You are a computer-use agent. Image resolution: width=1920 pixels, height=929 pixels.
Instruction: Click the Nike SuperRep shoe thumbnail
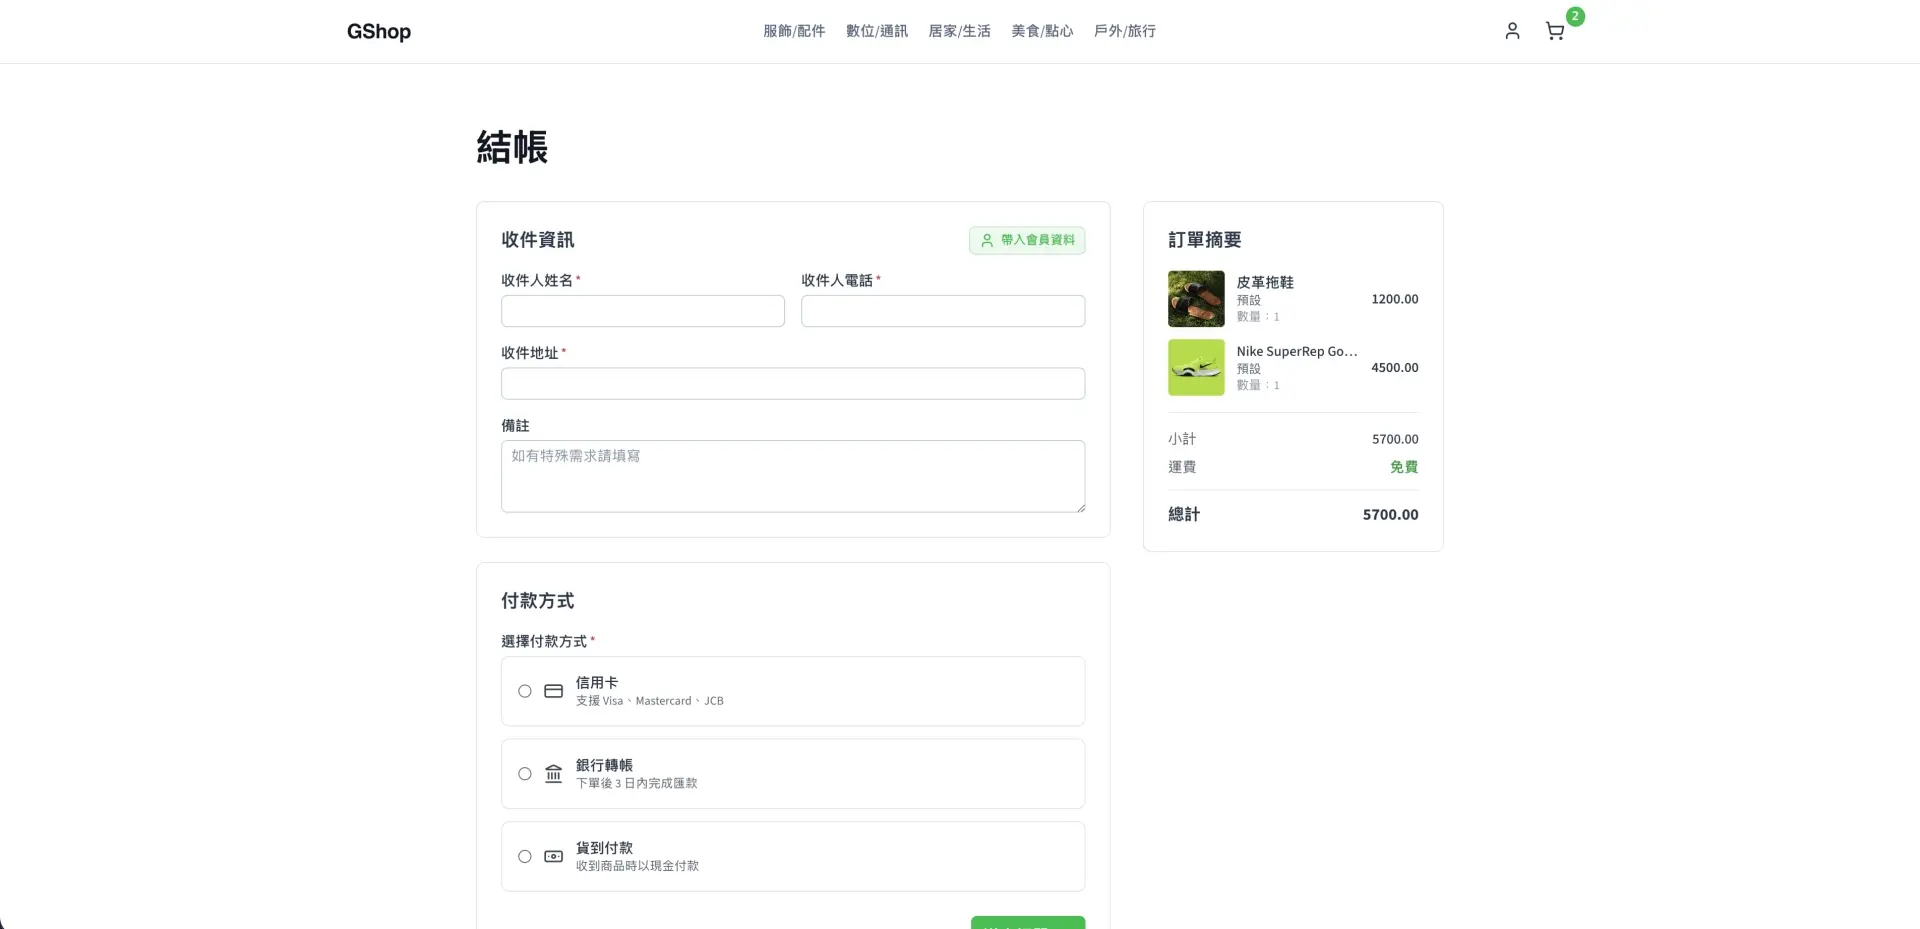1196,367
